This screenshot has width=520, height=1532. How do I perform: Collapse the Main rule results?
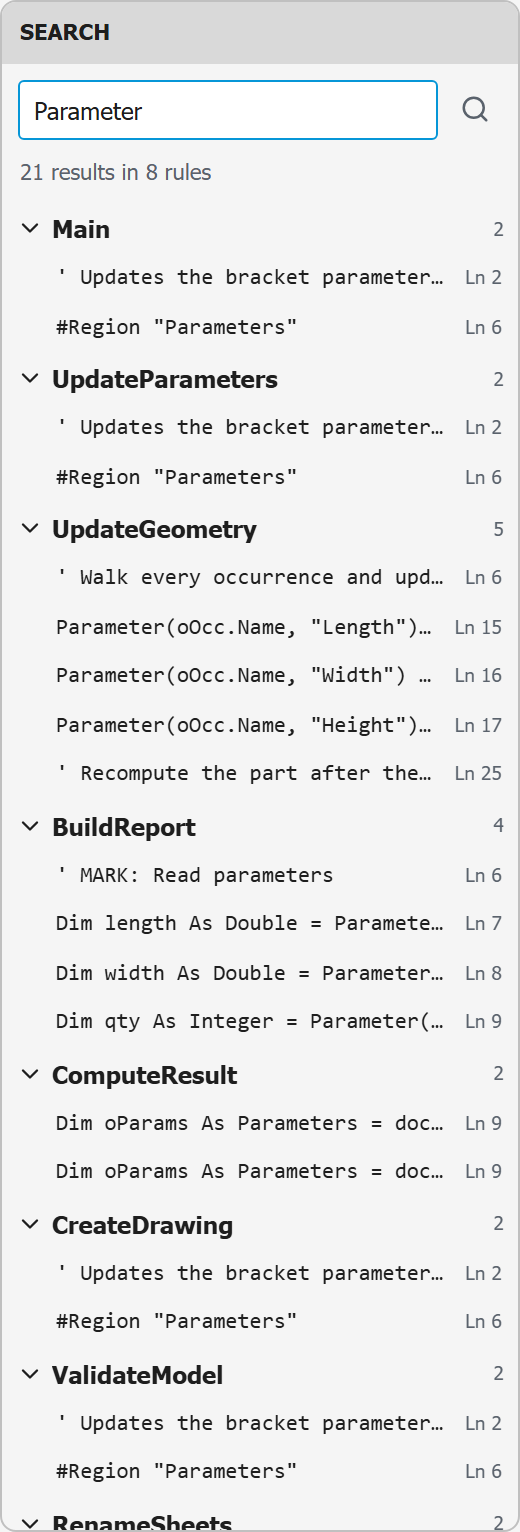(29, 229)
